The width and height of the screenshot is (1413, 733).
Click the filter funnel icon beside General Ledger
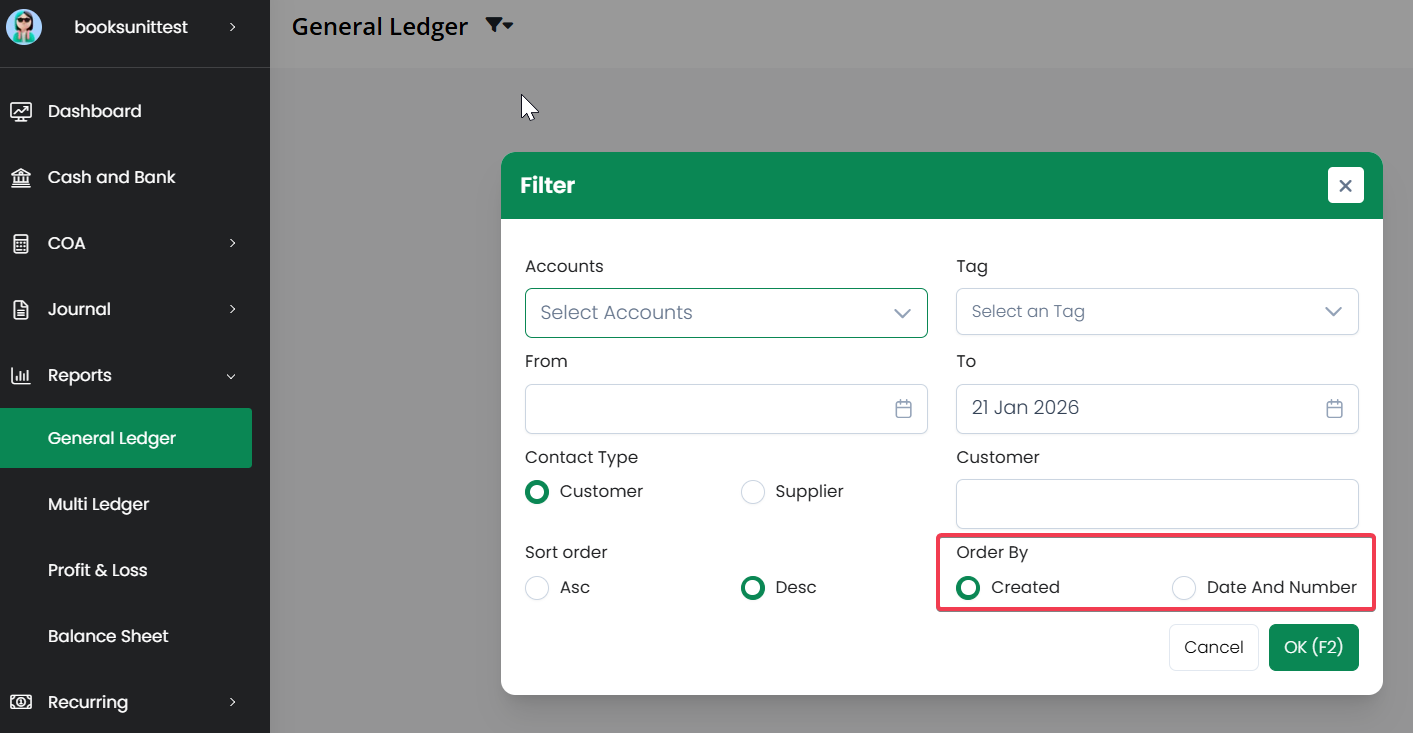[498, 26]
